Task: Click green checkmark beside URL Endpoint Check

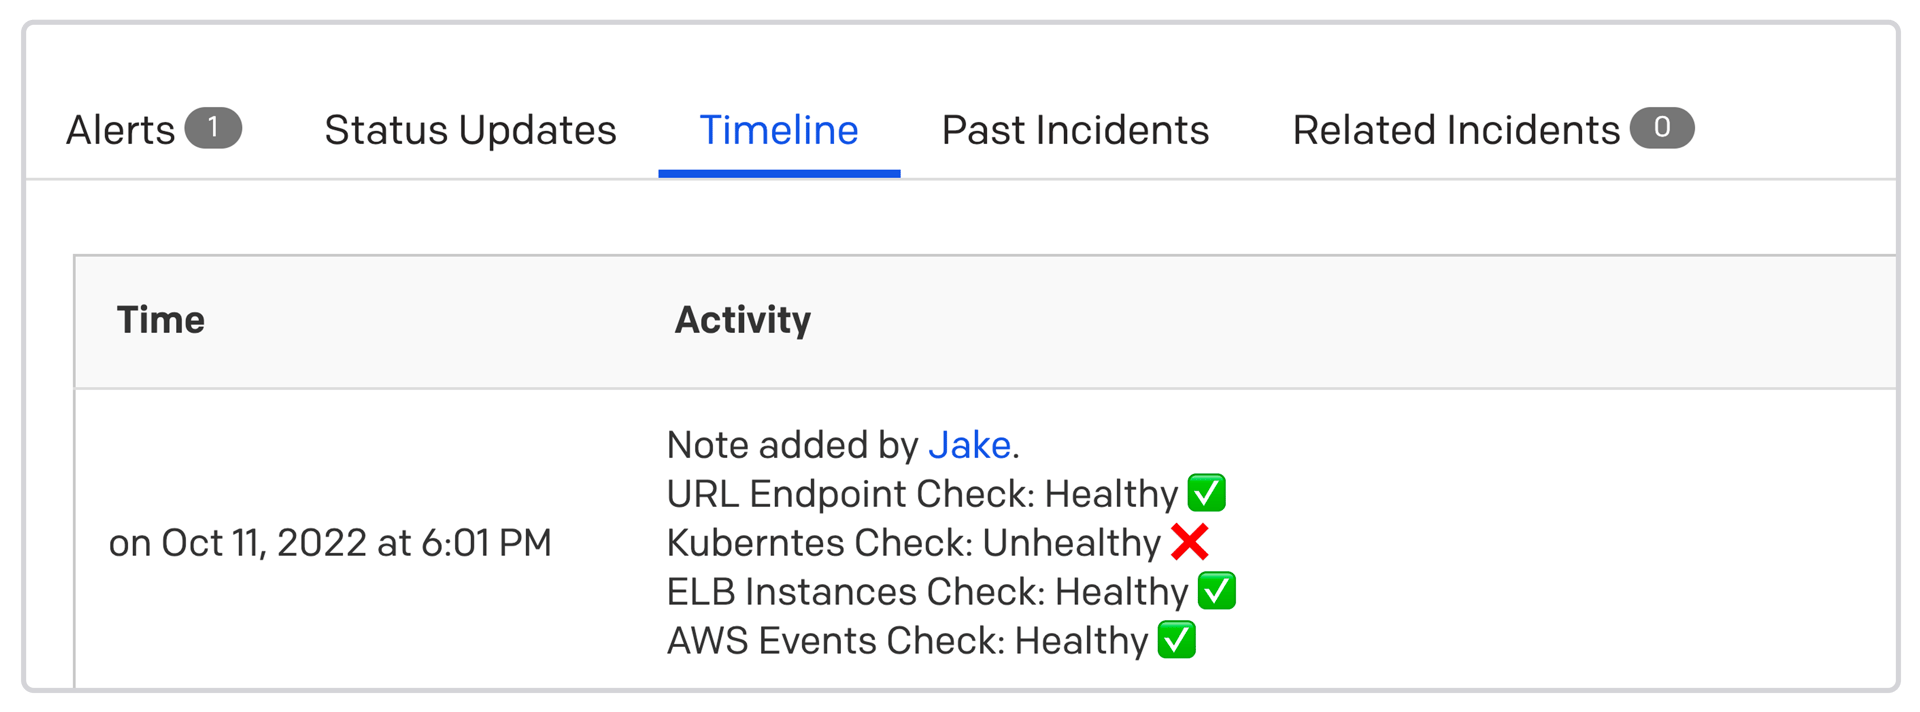Action: click(1206, 493)
